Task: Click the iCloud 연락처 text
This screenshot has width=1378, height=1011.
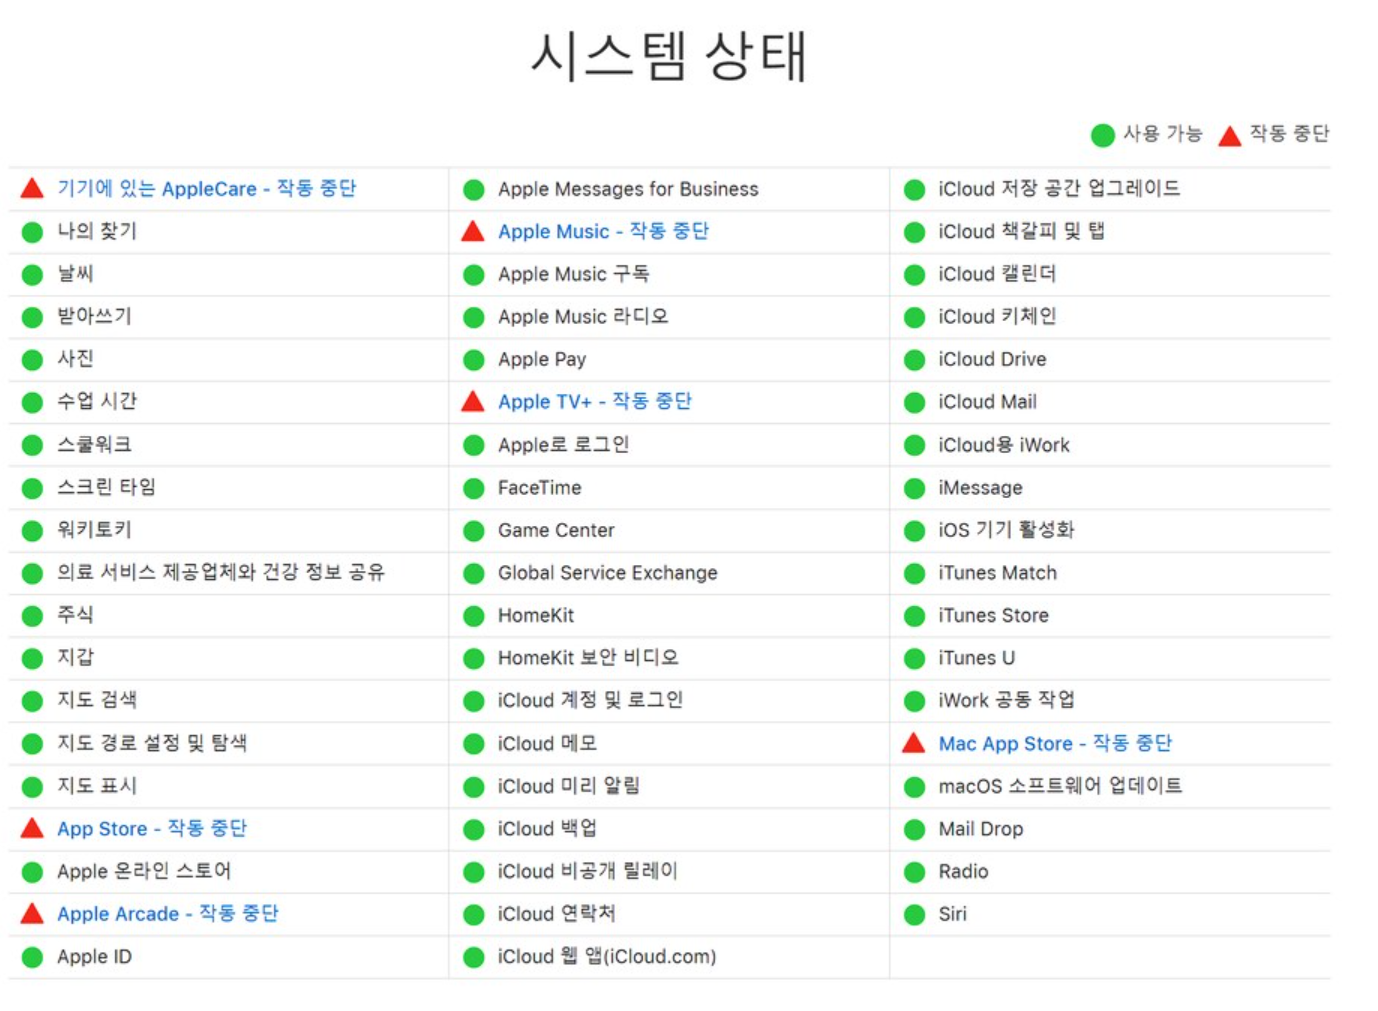Action: tap(557, 914)
